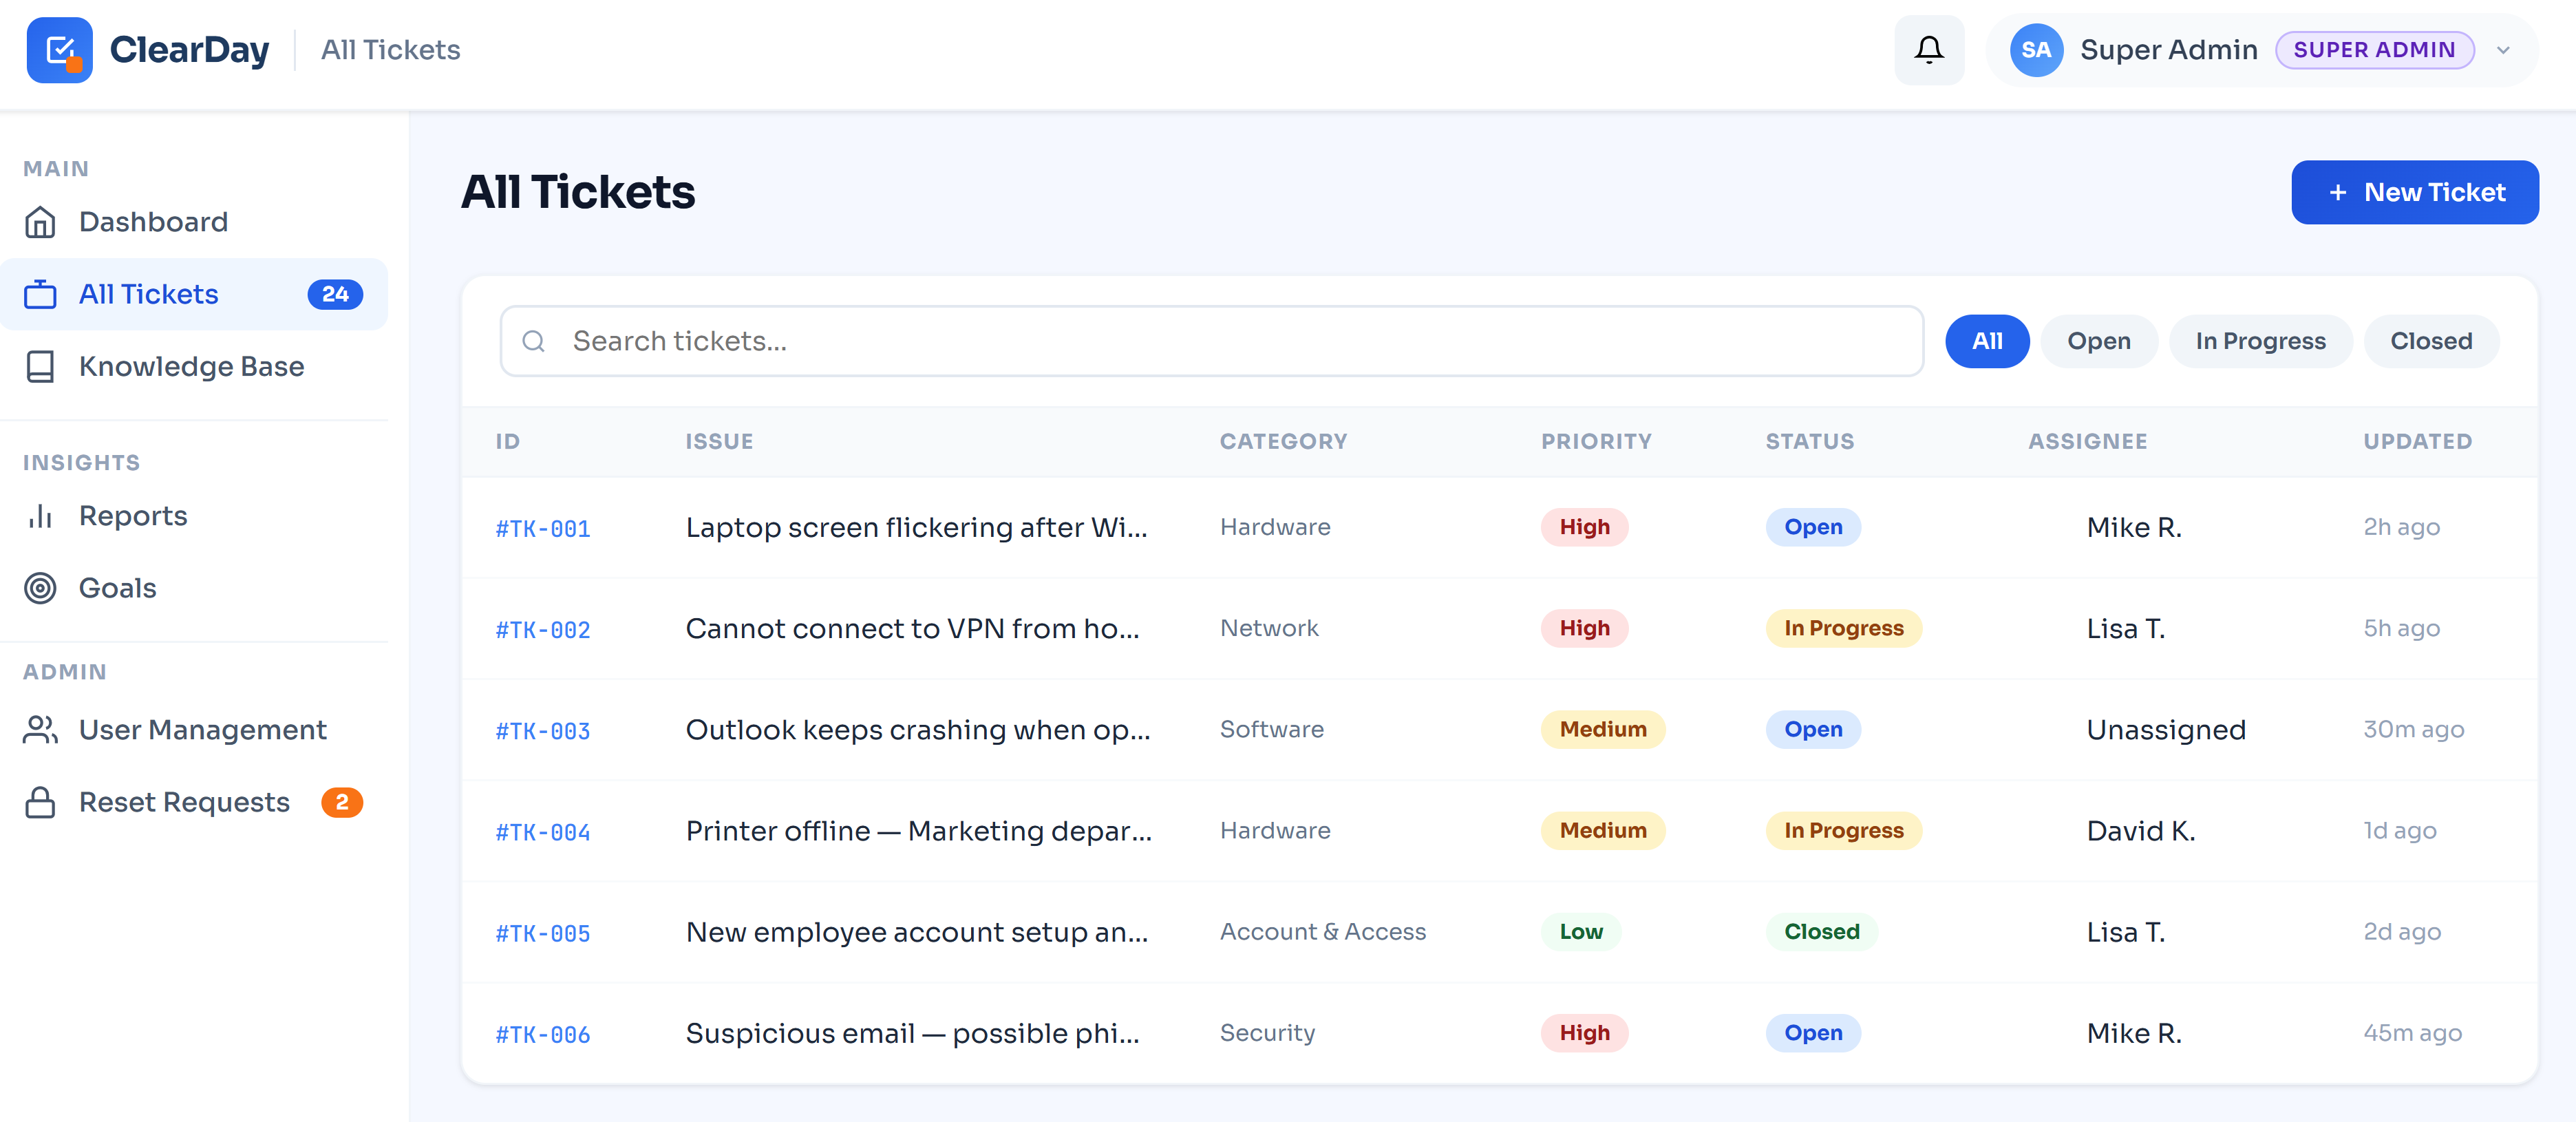Click the All Tickets count badge 24
2576x1122 pixels.
click(335, 294)
